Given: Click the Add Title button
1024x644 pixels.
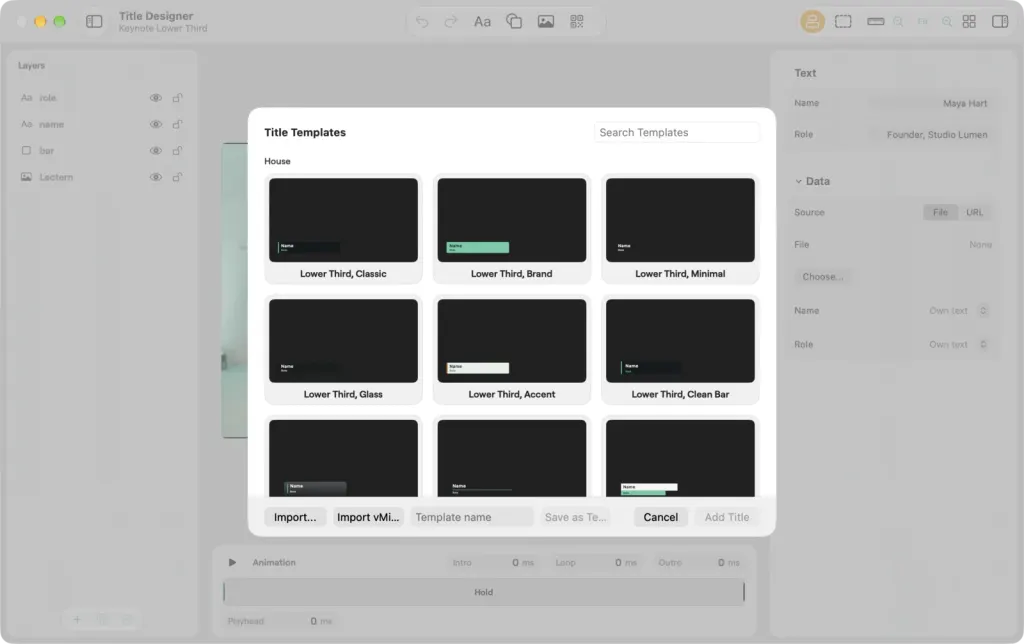Looking at the screenshot, I should [727, 517].
